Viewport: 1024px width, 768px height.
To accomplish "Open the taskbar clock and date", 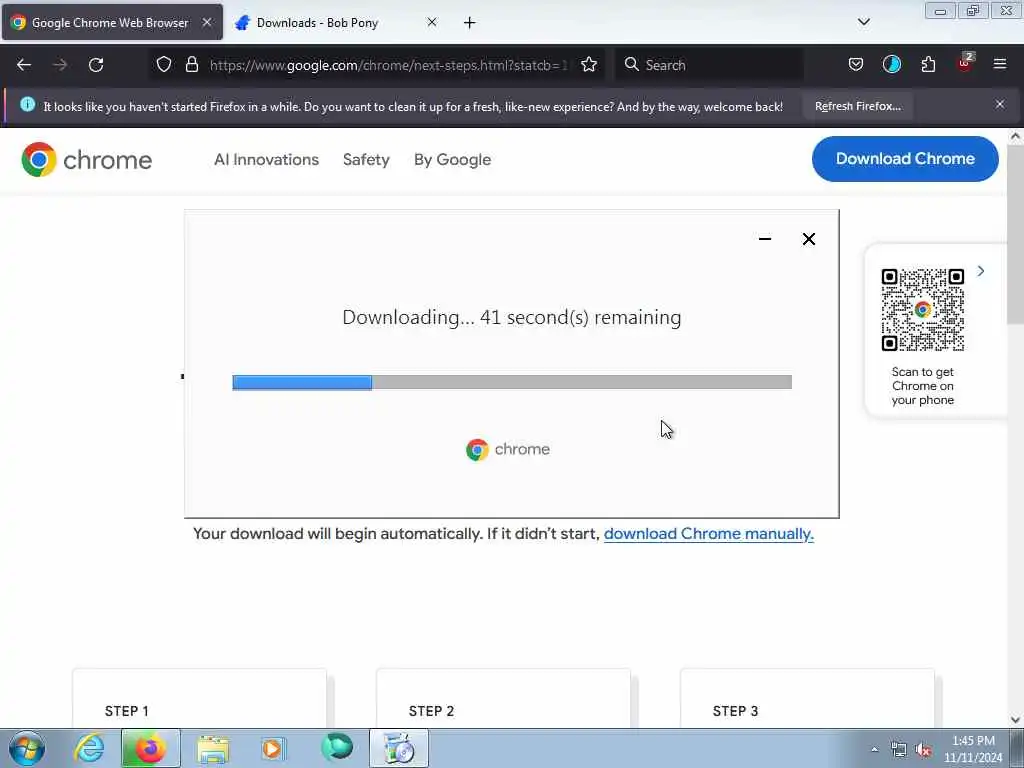I will (x=973, y=749).
